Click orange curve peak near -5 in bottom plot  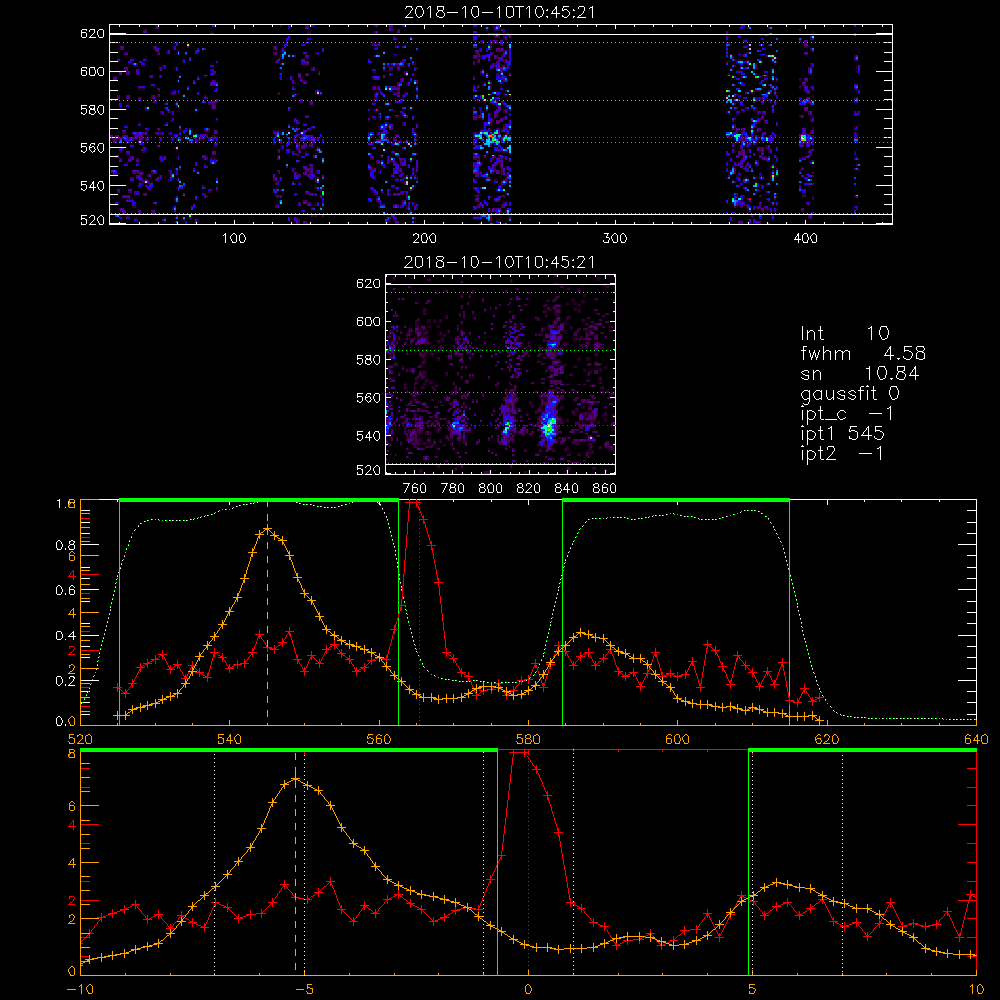coord(295,779)
